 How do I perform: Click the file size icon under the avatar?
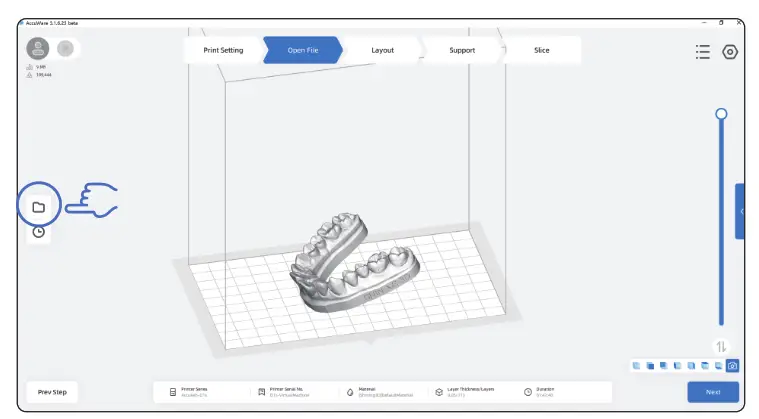[x=30, y=67]
